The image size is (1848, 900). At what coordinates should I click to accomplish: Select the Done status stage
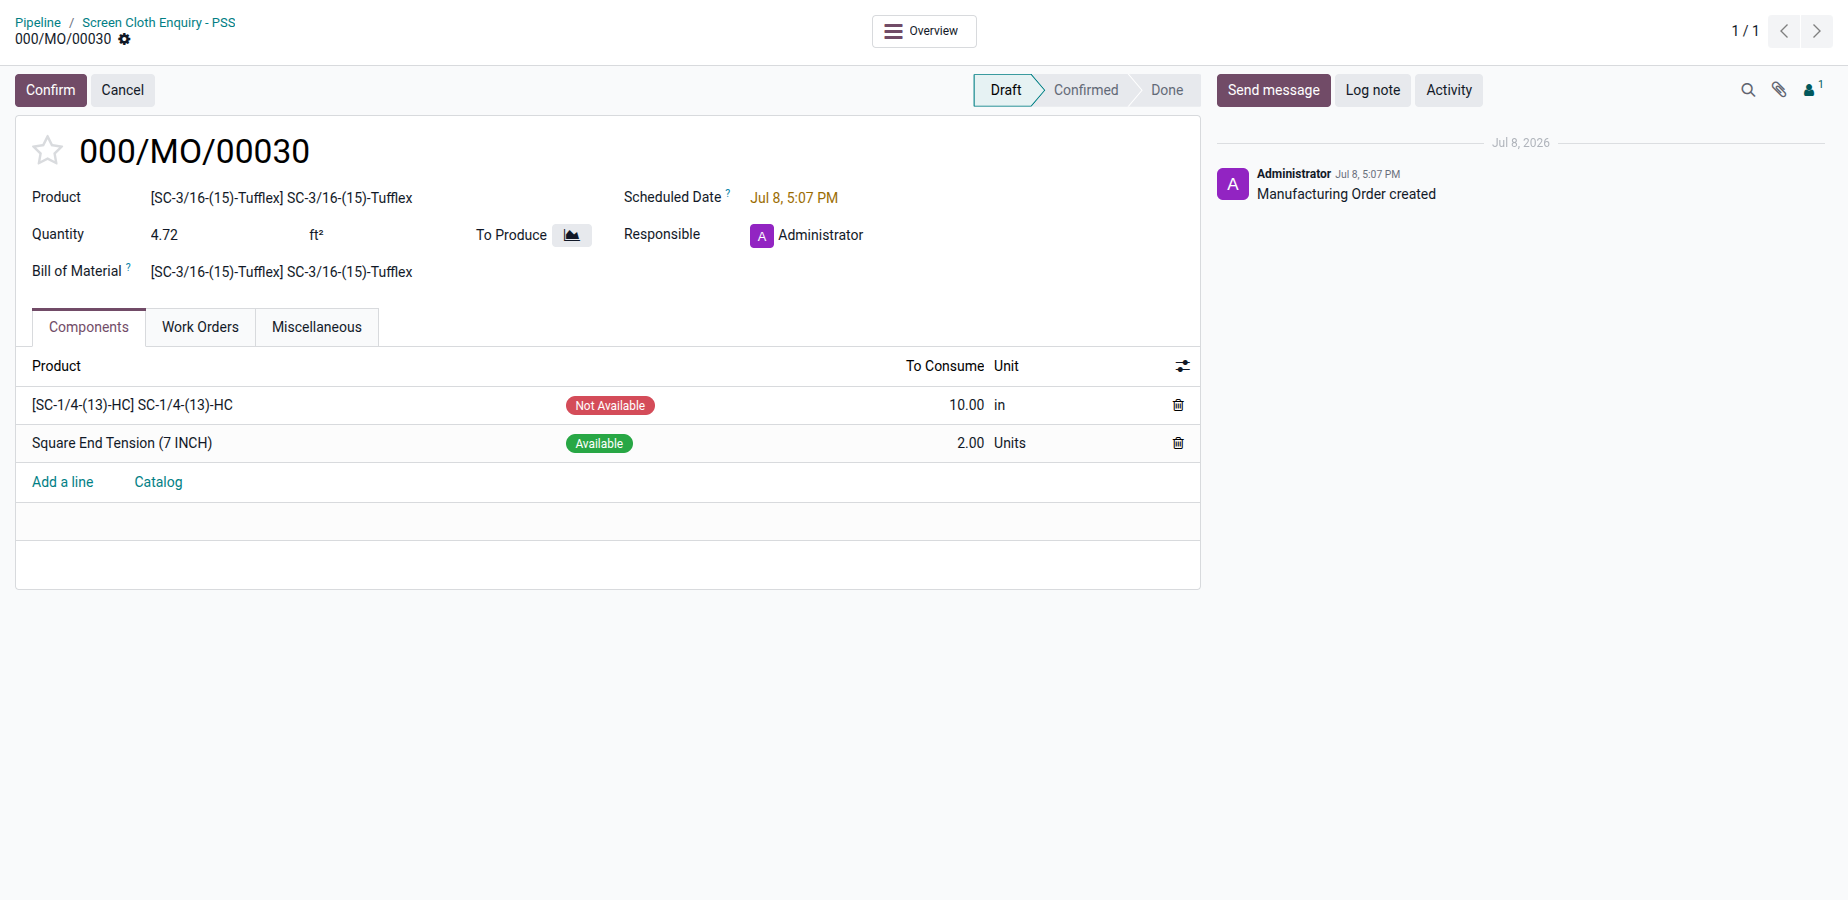[1167, 90]
